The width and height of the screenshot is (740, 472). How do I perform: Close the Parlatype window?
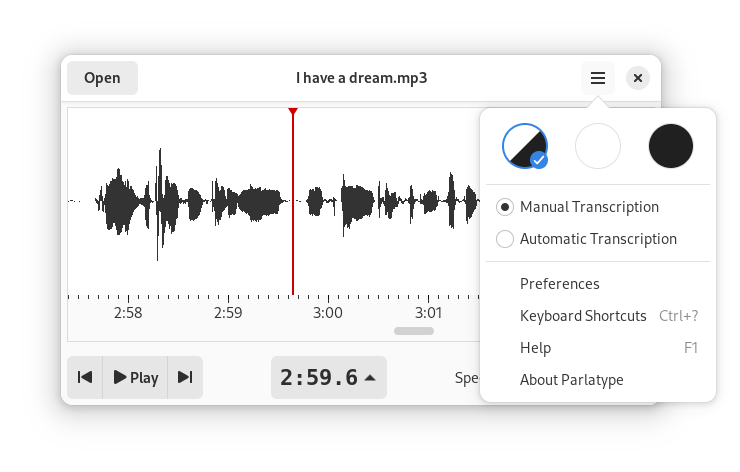(638, 78)
